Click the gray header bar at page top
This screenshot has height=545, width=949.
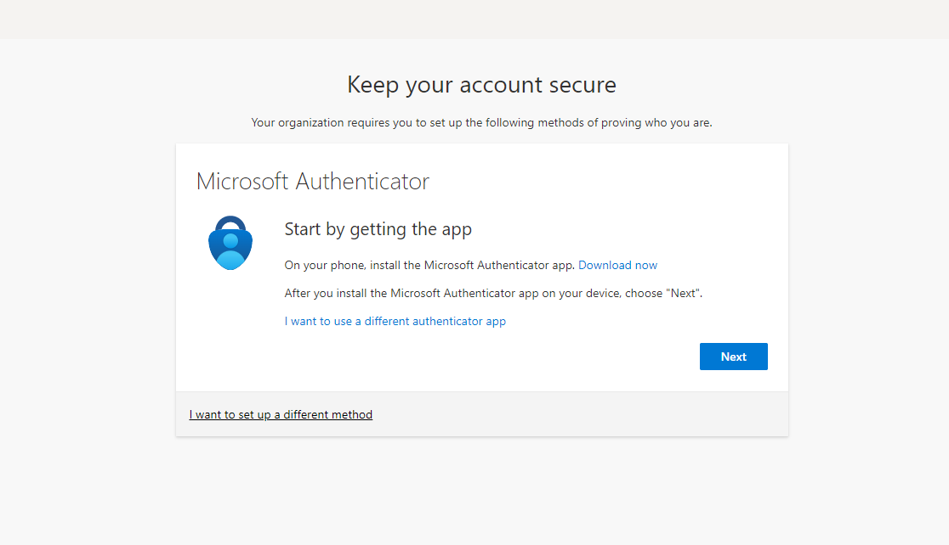pos(474,19)
